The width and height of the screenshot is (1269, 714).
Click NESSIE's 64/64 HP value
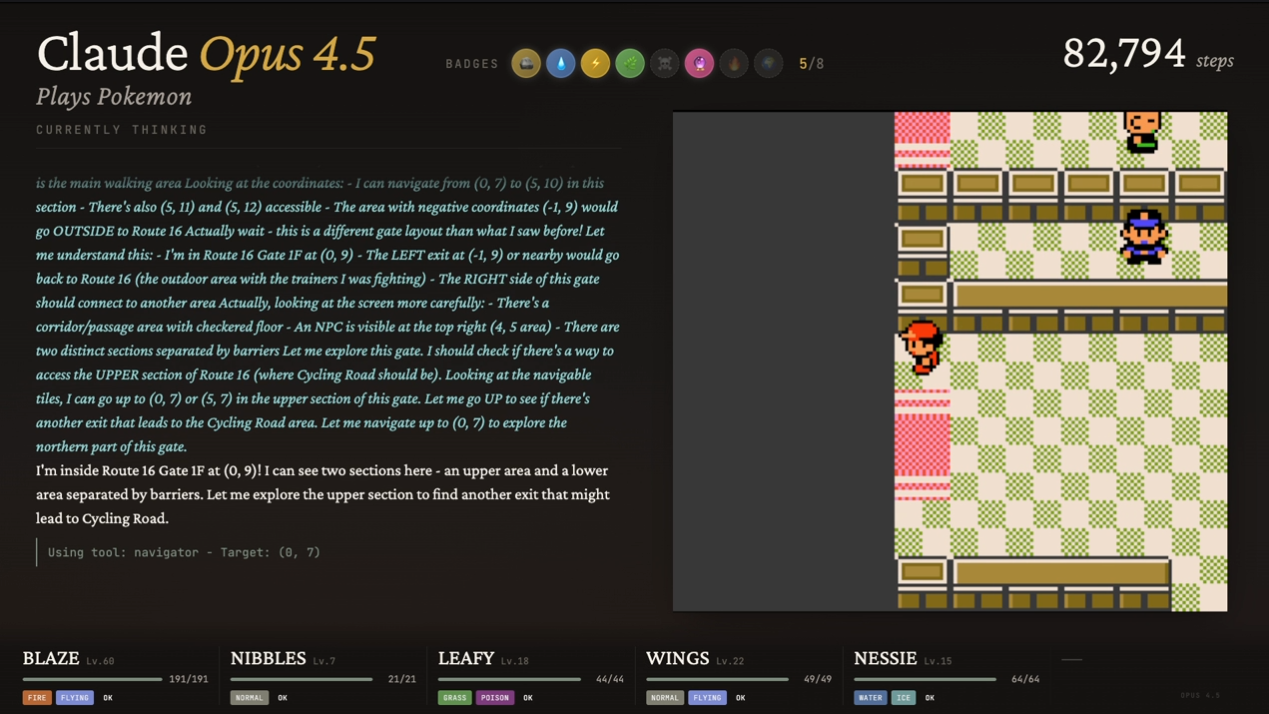(x=1025, y=679)
